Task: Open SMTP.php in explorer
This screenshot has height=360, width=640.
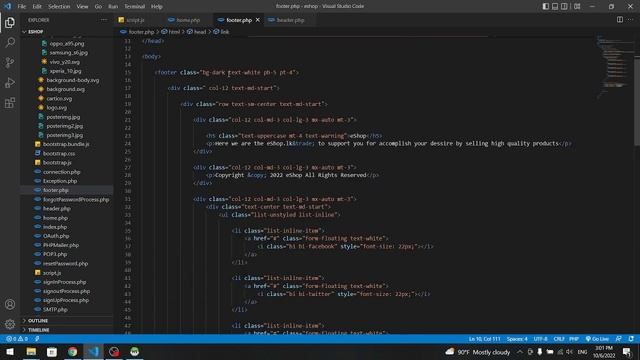Action: (55, 309)
